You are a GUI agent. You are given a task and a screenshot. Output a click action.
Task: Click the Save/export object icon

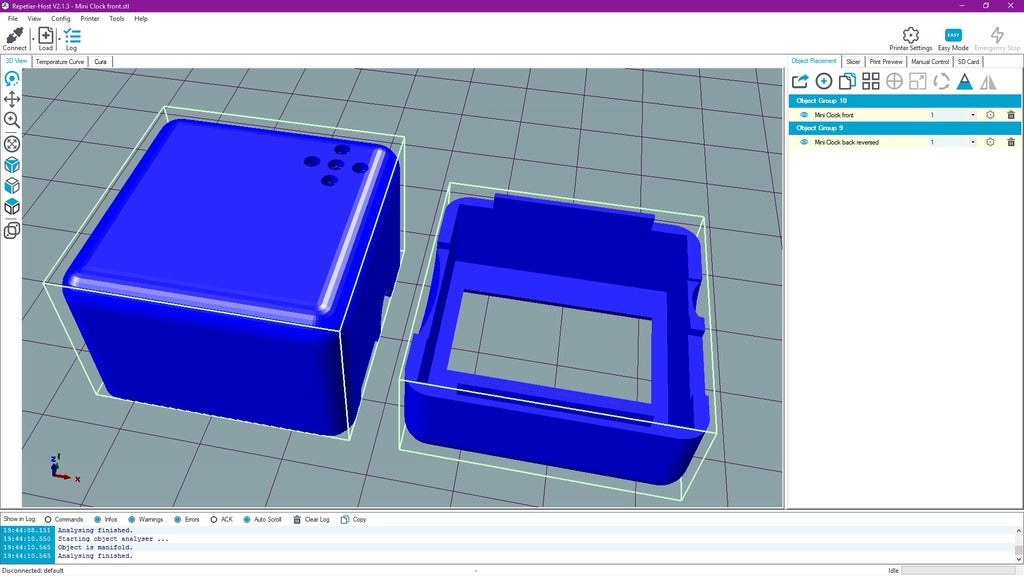click(800, 81)
